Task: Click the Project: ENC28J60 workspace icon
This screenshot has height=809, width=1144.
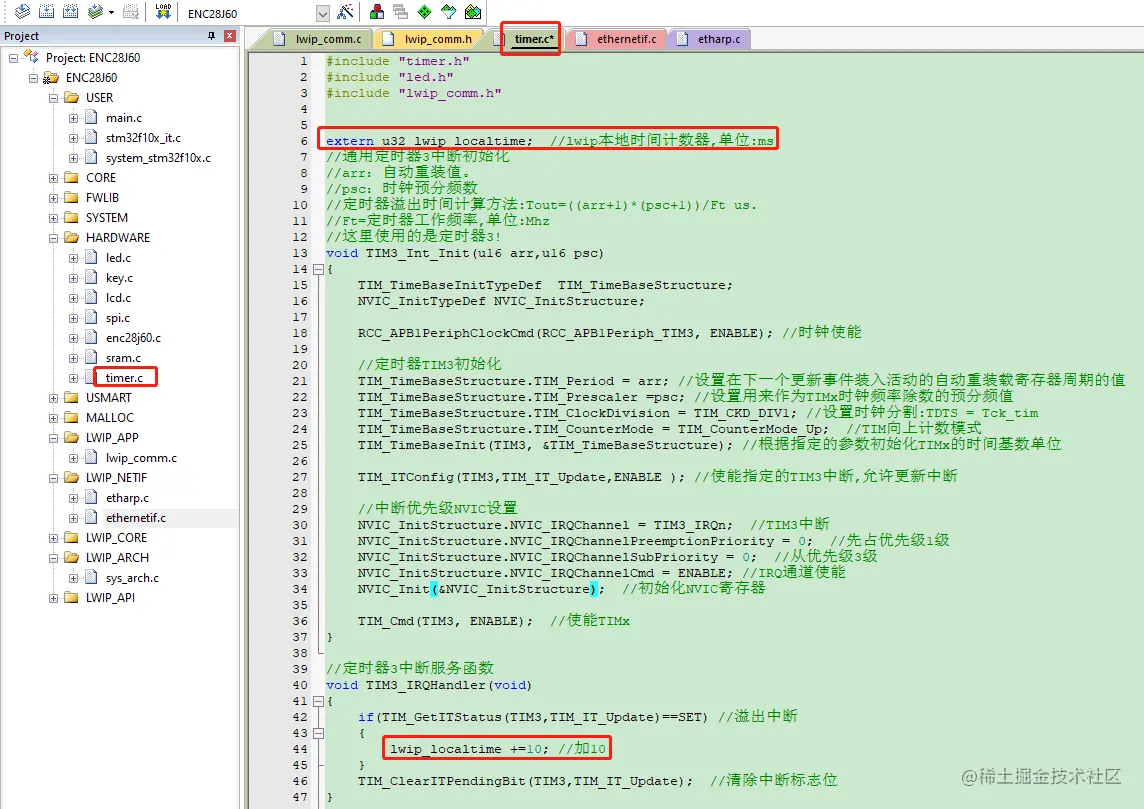Action: 31,57
